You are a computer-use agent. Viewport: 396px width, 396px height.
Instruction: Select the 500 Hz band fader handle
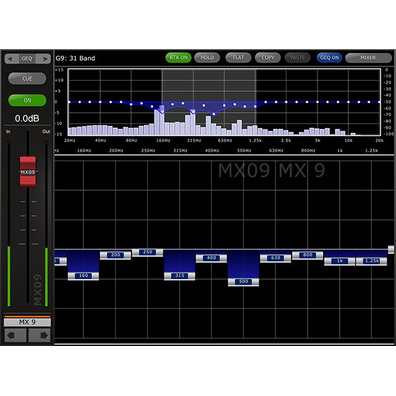coord(243,282)
